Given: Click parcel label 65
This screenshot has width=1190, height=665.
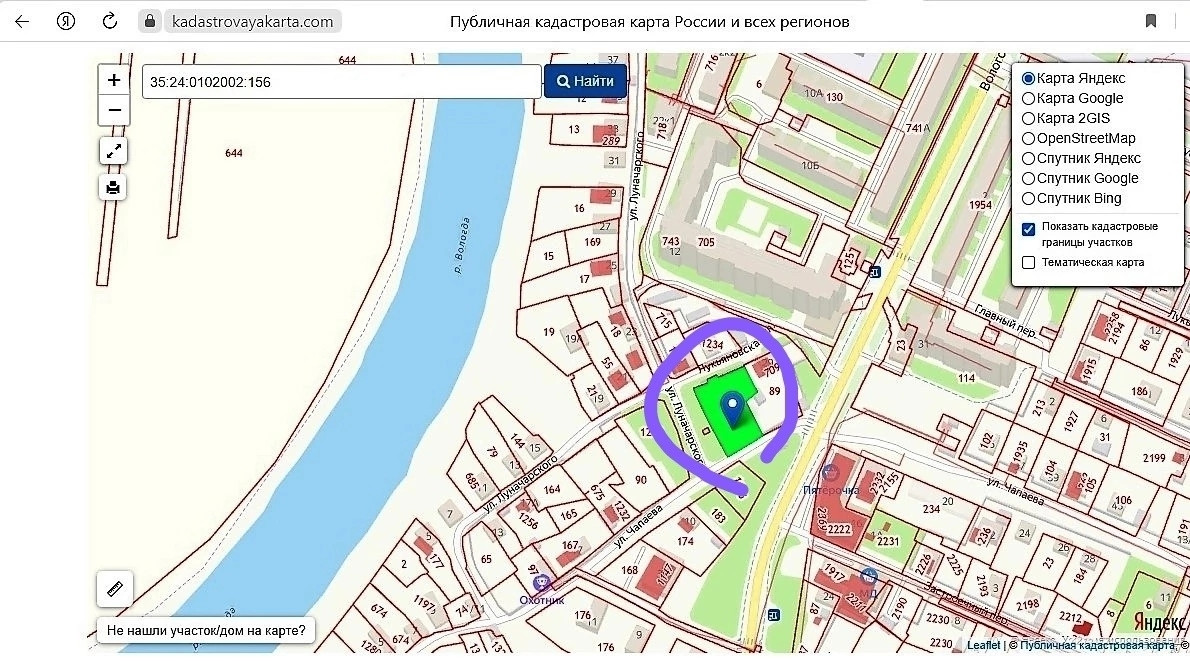Looking at the screenshot, I should point(486,559).
